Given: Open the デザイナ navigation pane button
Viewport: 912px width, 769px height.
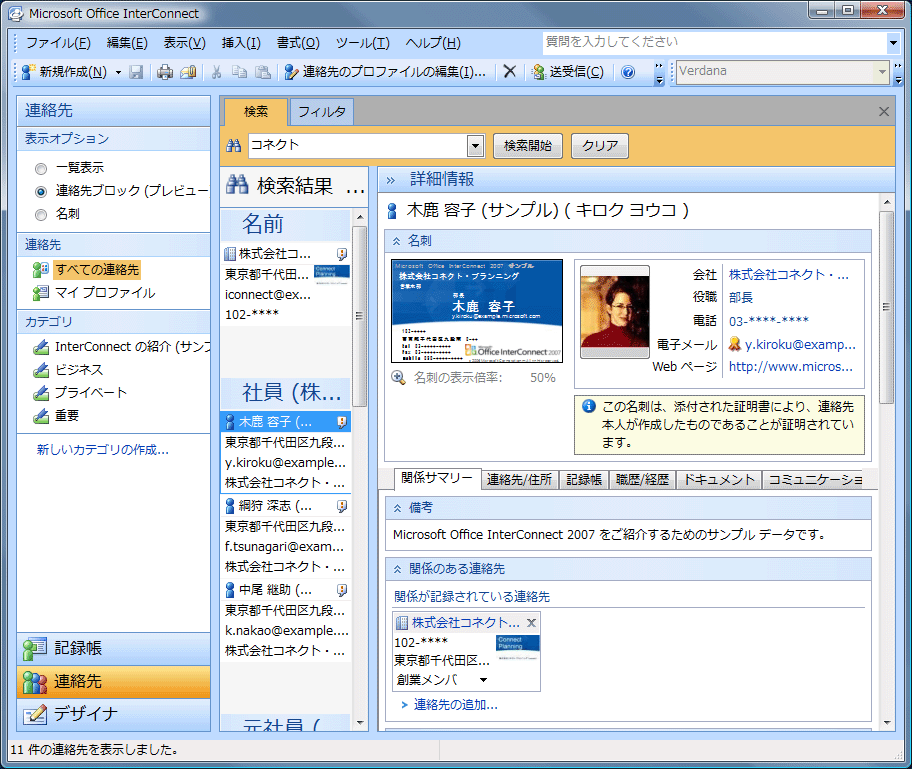Looking at the screenshot, I should point(113,714).
